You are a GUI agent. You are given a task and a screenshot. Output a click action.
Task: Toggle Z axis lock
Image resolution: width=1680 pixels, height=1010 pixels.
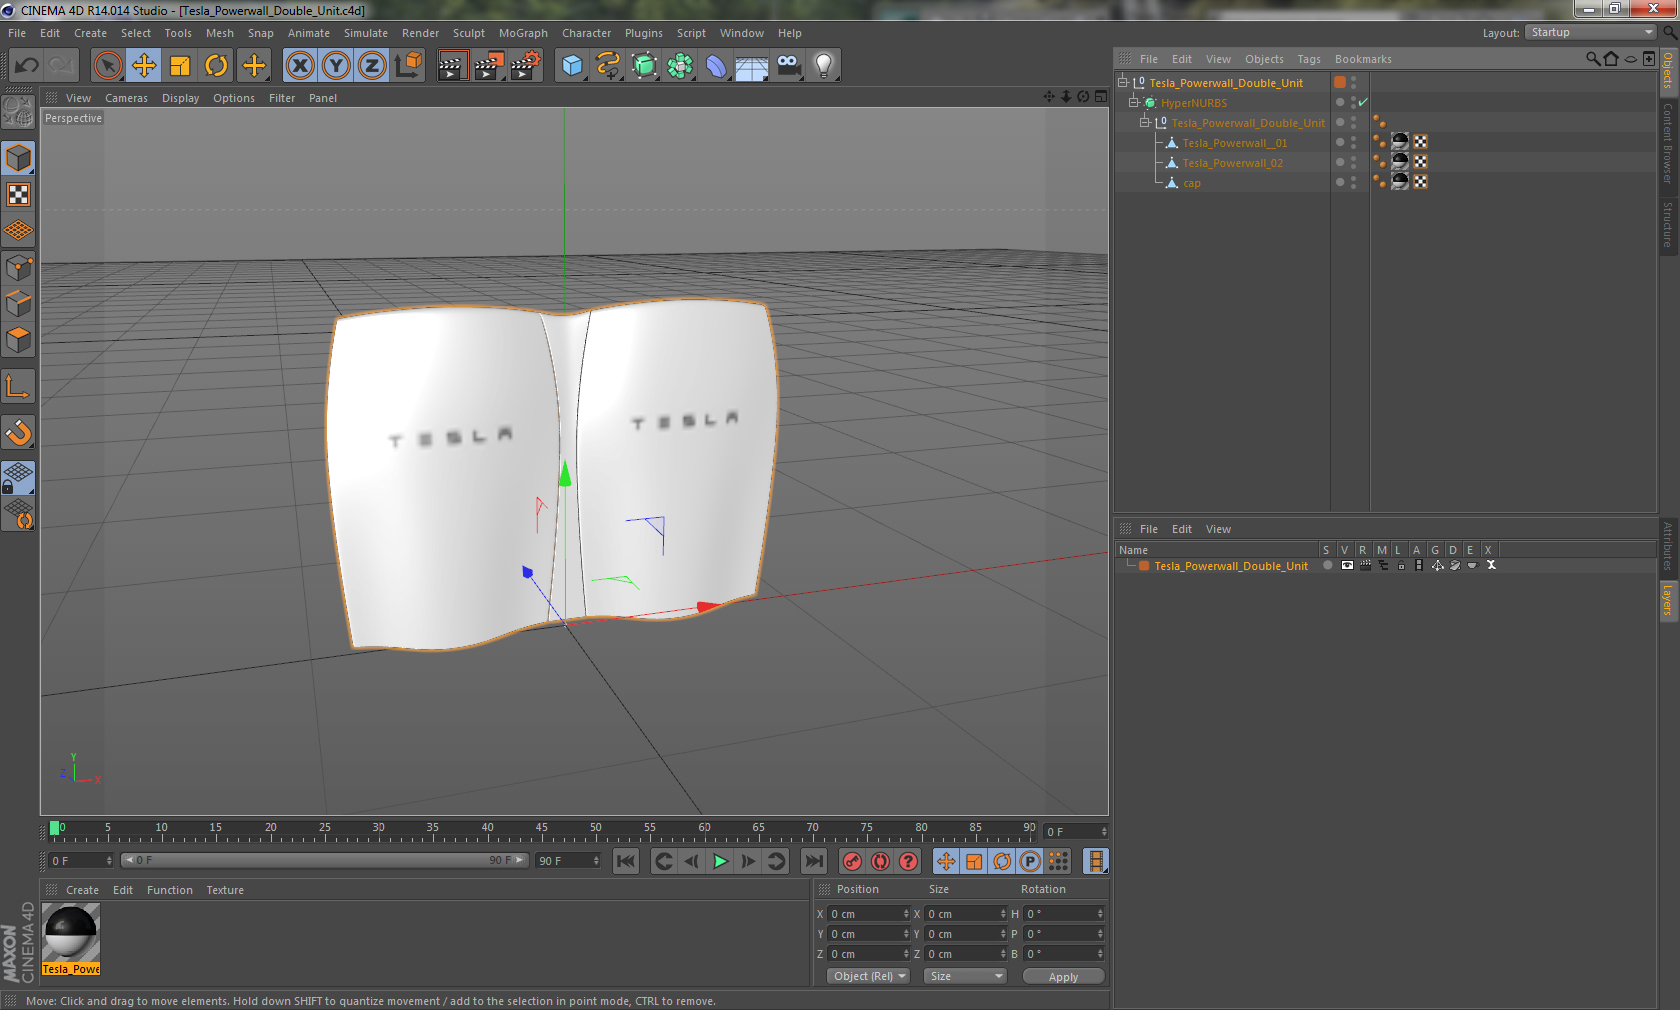[372, 66]
